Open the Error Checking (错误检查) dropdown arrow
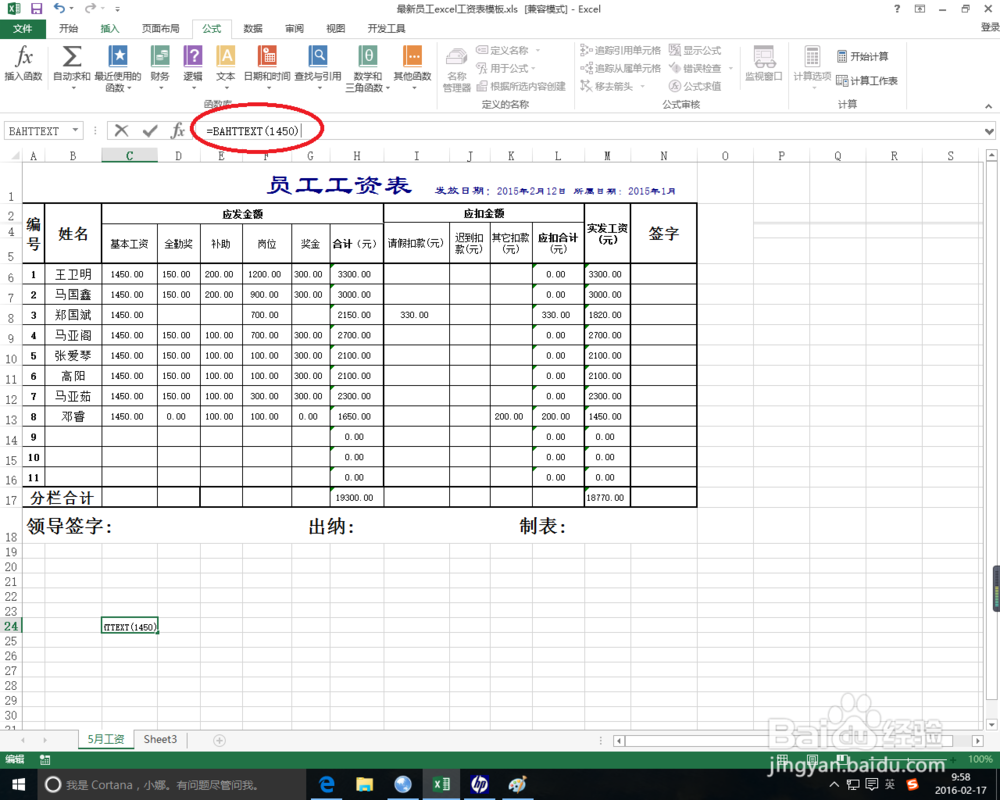 730,68
